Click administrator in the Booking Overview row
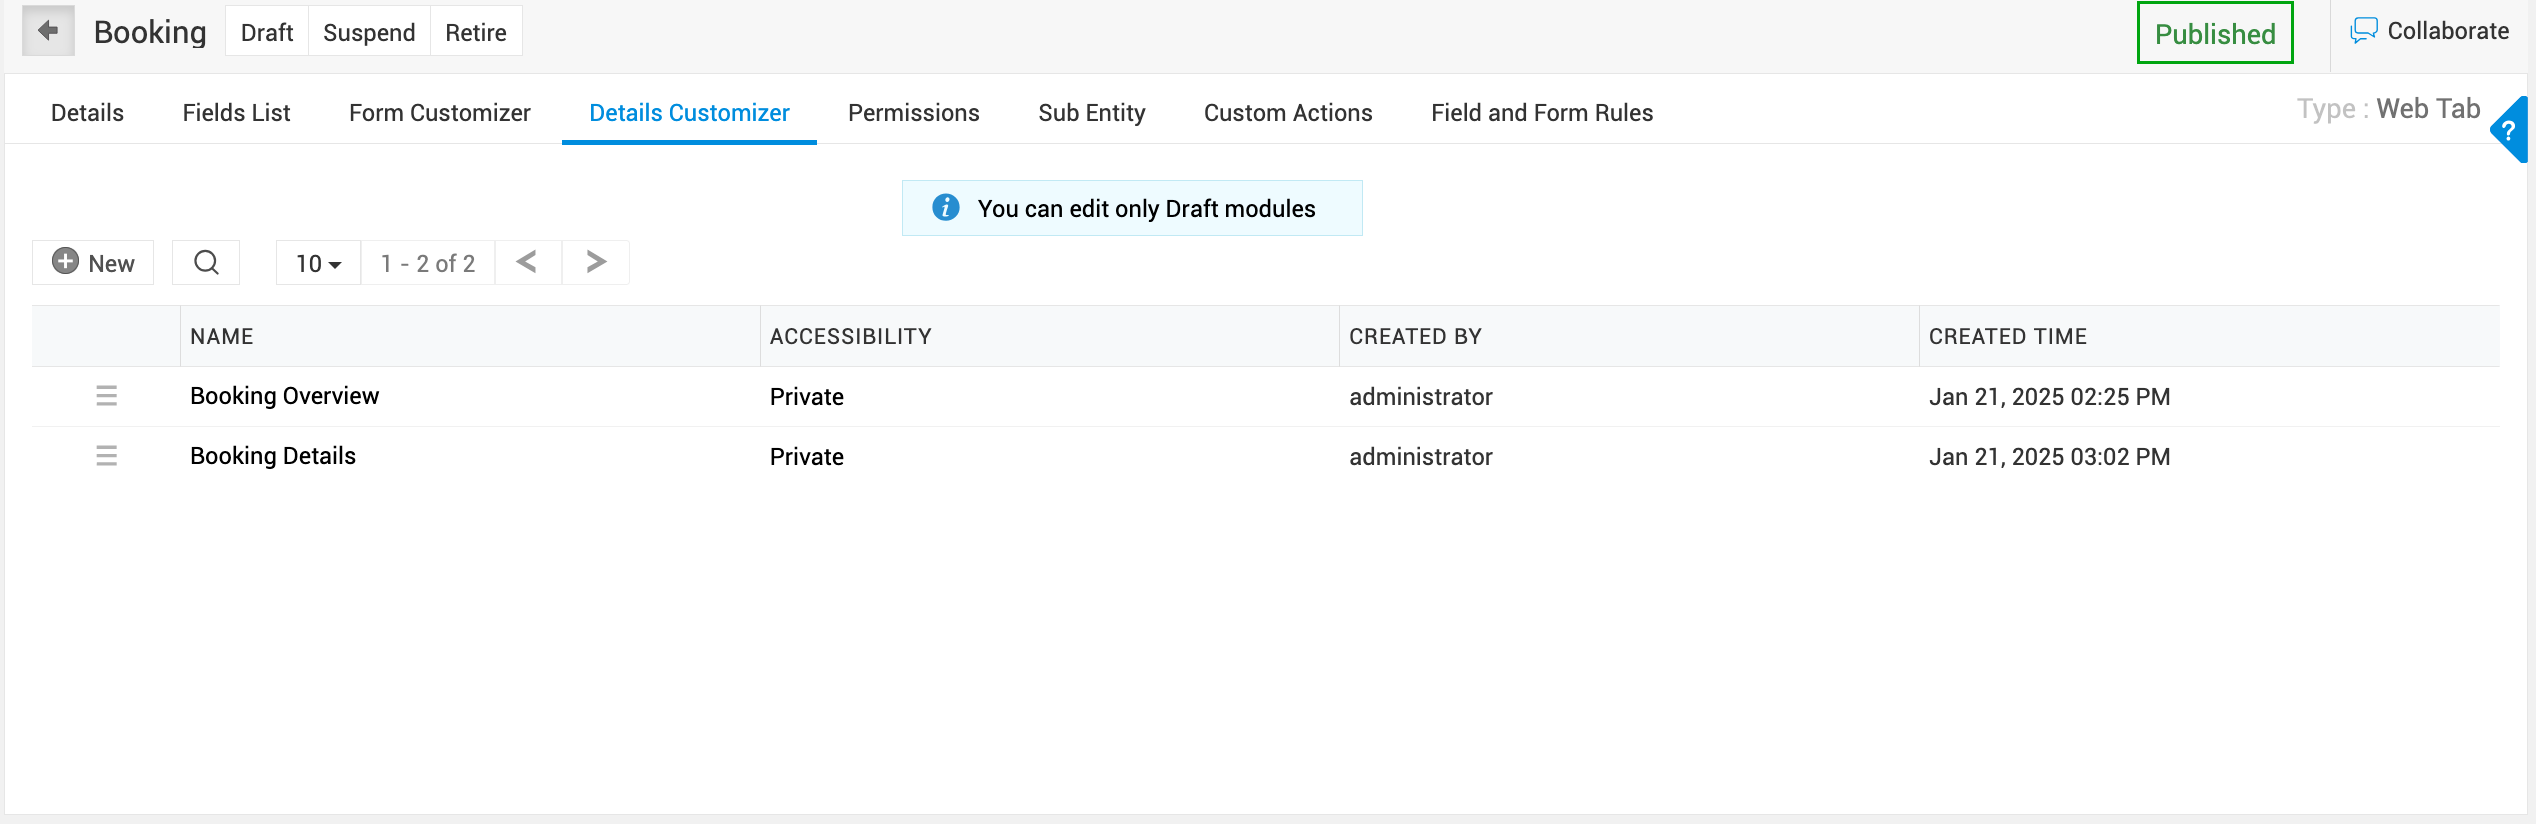This screenshot has height=824, width=2536. [1420, 397]
